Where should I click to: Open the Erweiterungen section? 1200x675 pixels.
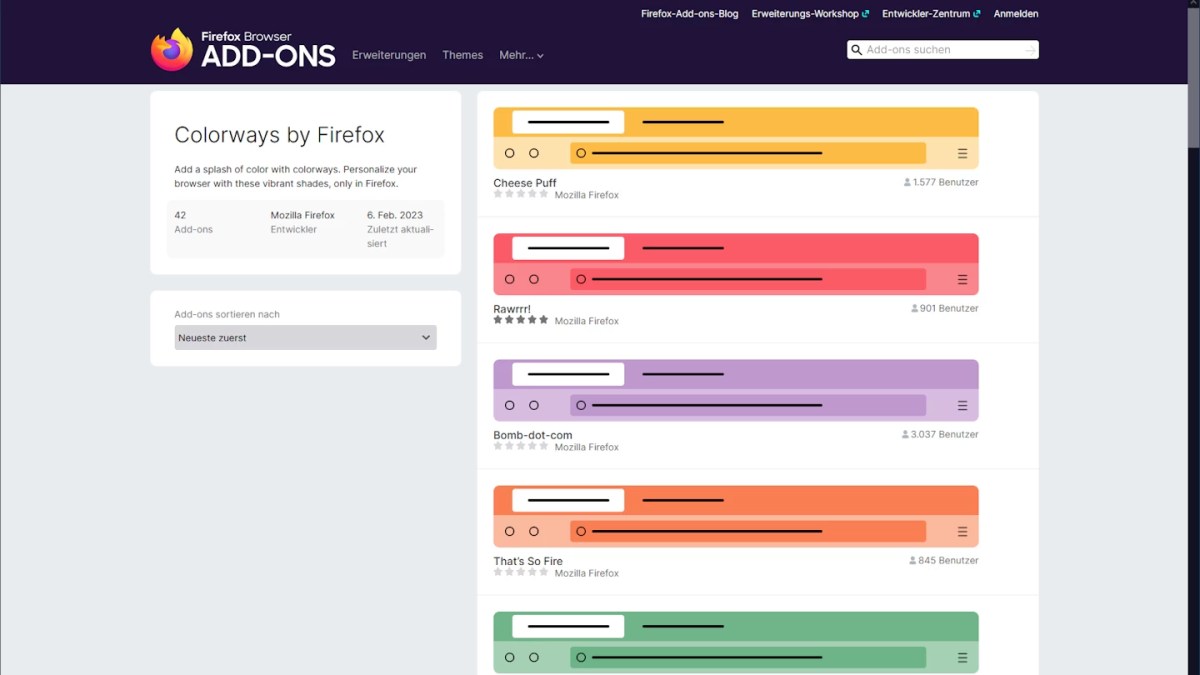tap(389, 55)
